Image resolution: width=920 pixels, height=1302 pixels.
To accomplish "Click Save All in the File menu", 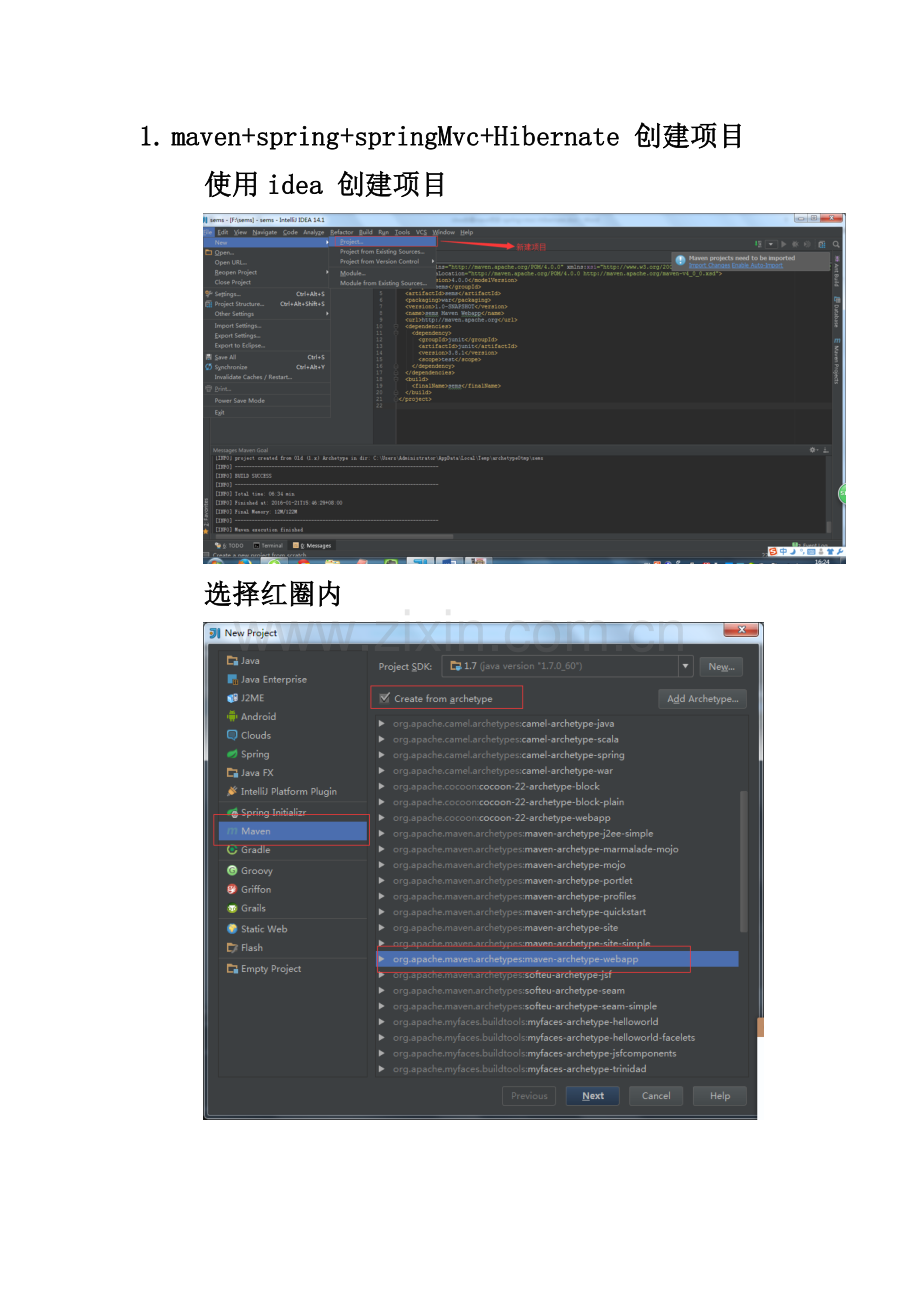I will [267, 357].
